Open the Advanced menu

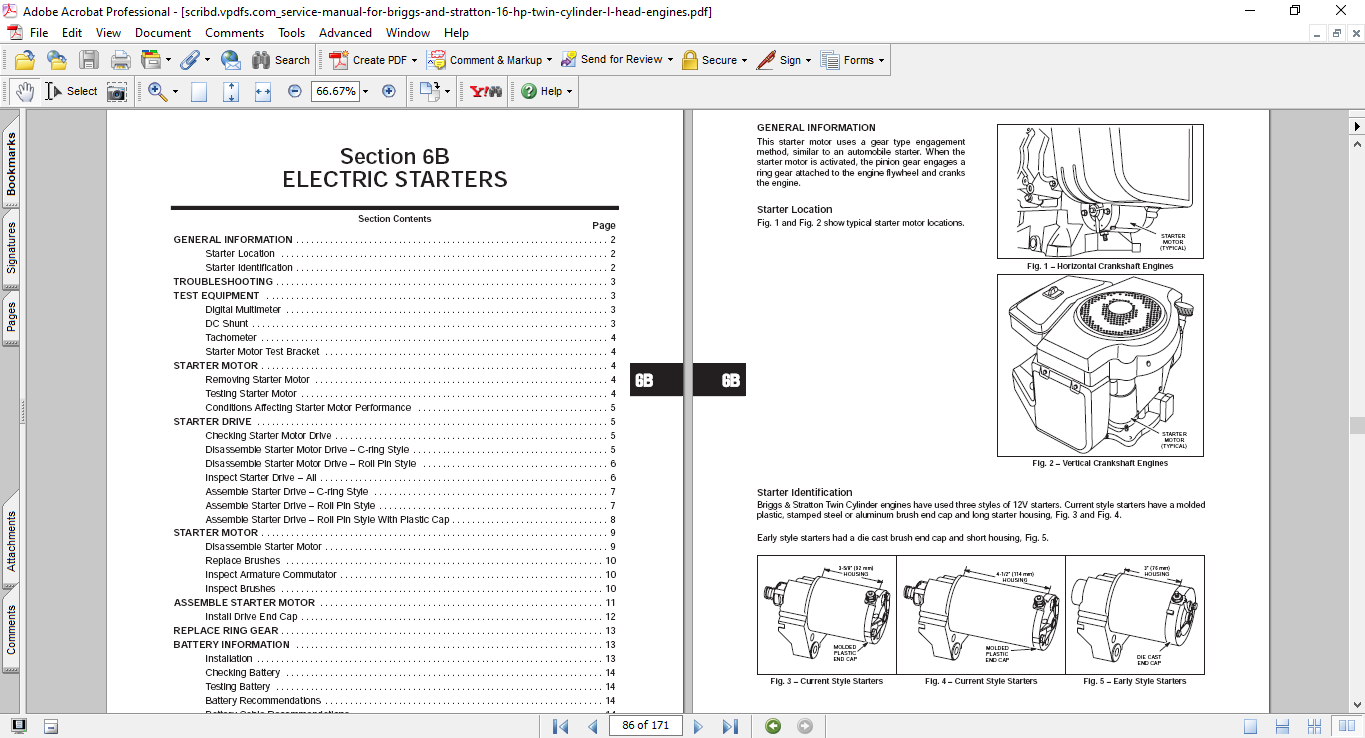[345, 32]
